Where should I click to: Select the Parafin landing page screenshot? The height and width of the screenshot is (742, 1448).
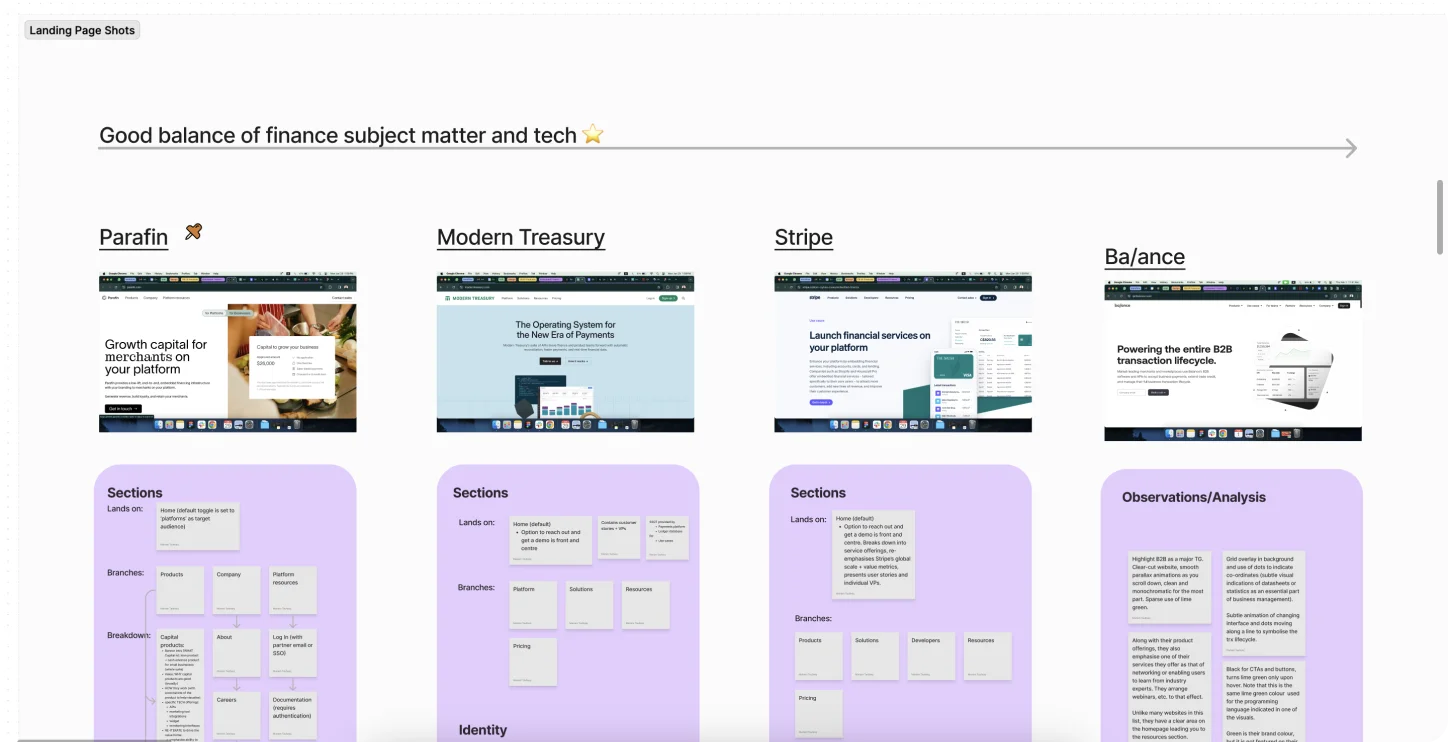coord(228,353)
